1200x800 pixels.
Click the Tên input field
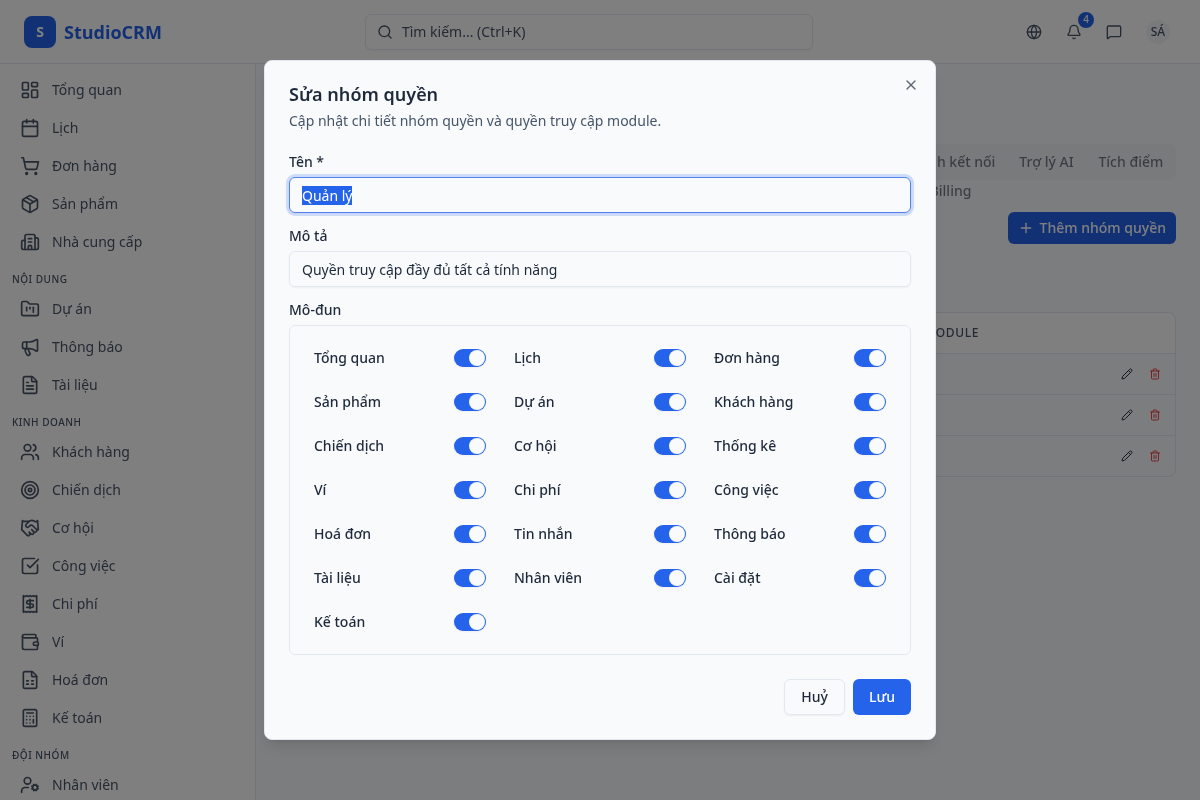coord(600,195)
